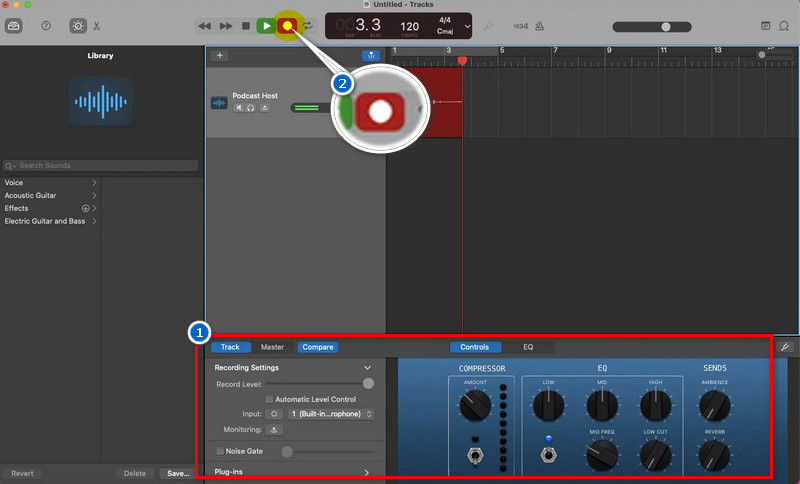Toggle the Count-in 1234 button
The height and width of the screenshot is (484, 800).
coord(520,26)
